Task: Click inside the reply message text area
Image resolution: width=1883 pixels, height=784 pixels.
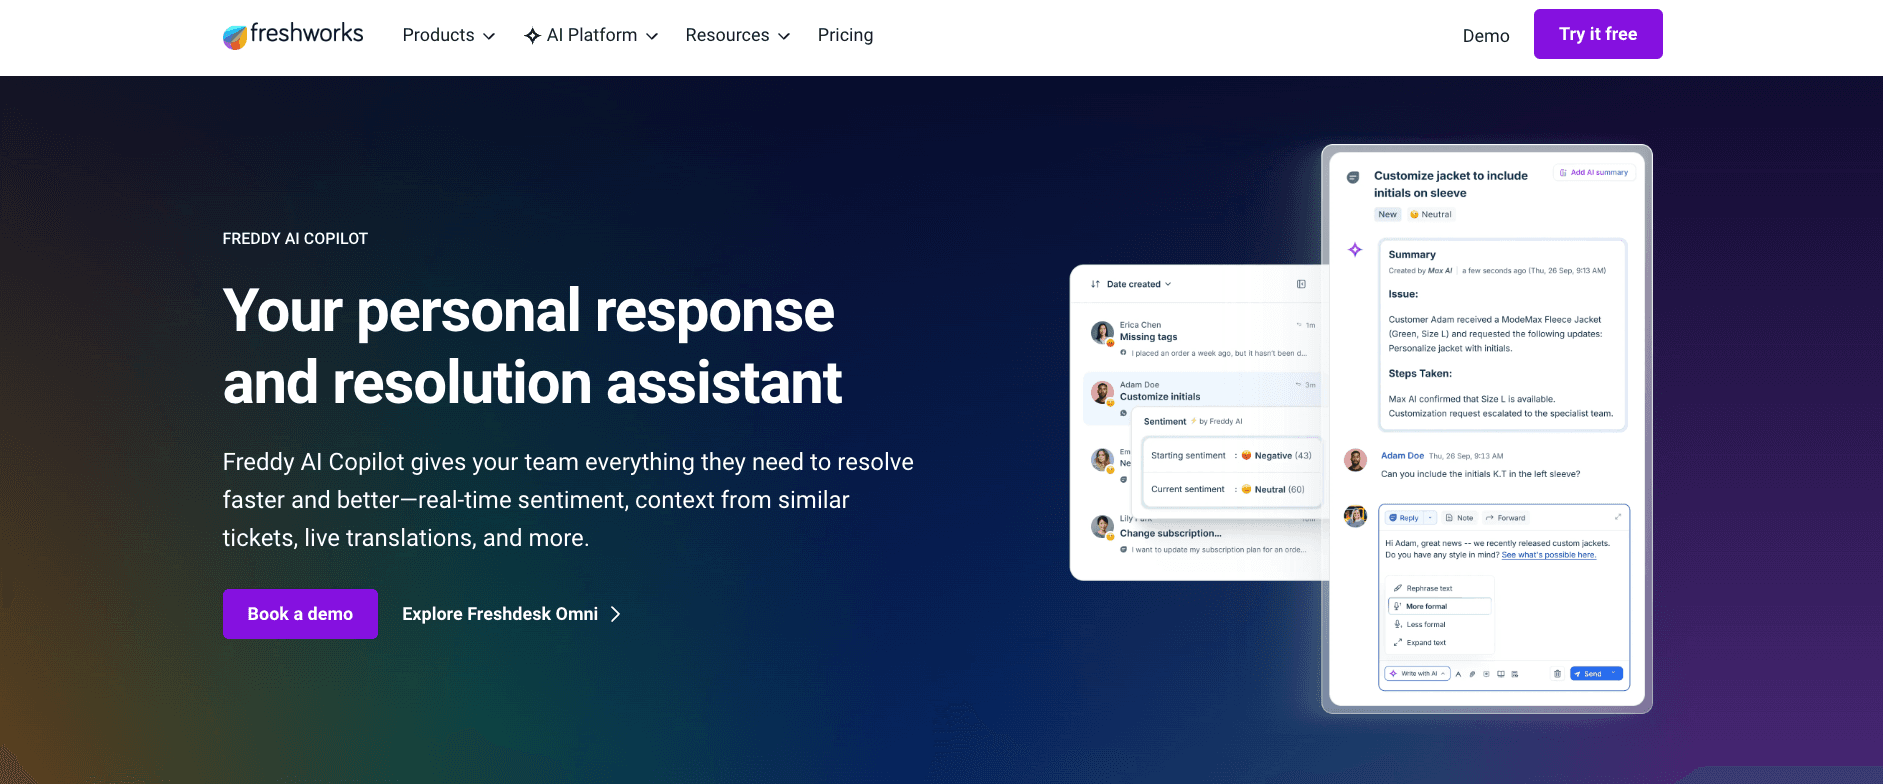Action: point(1504,549)
